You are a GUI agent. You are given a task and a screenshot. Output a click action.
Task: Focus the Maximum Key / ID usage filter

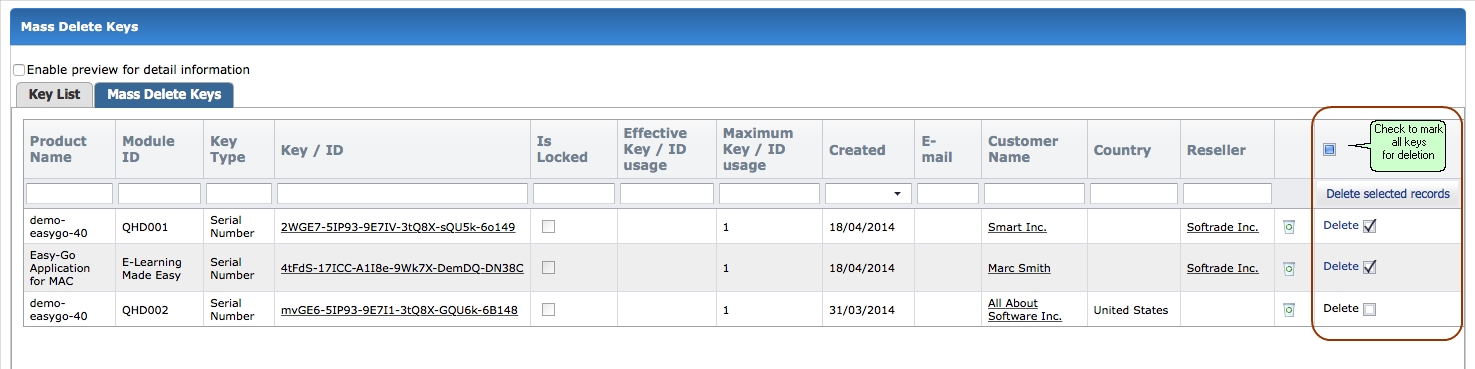pyautogui.click(x=769, y=193)
